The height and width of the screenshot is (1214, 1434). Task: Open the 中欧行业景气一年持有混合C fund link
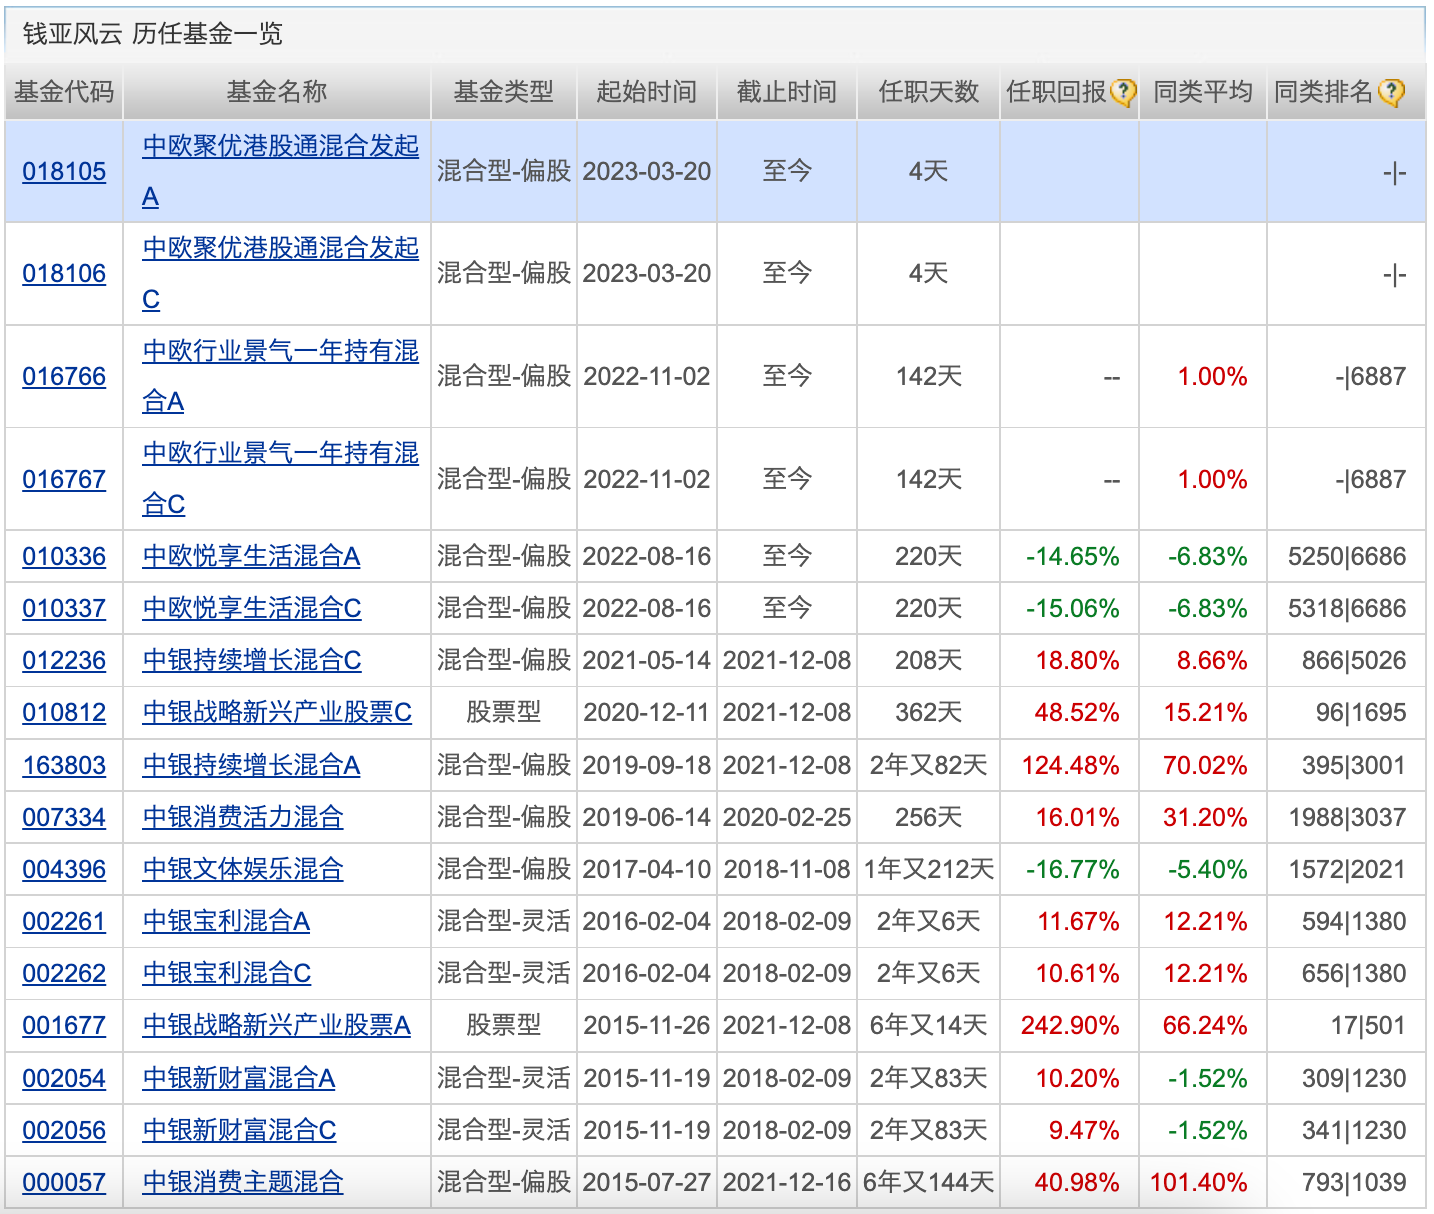(280, 479)
